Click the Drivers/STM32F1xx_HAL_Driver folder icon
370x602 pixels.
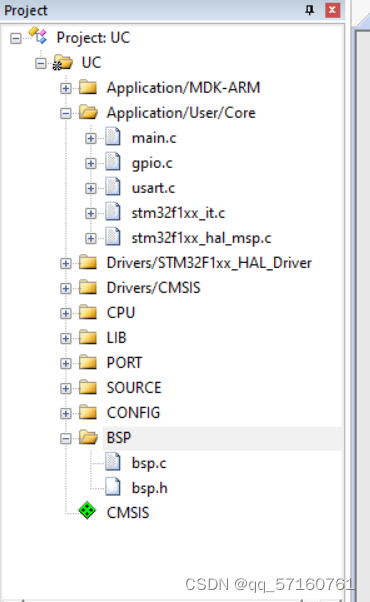pyautogui.click(x=88, y=262)
